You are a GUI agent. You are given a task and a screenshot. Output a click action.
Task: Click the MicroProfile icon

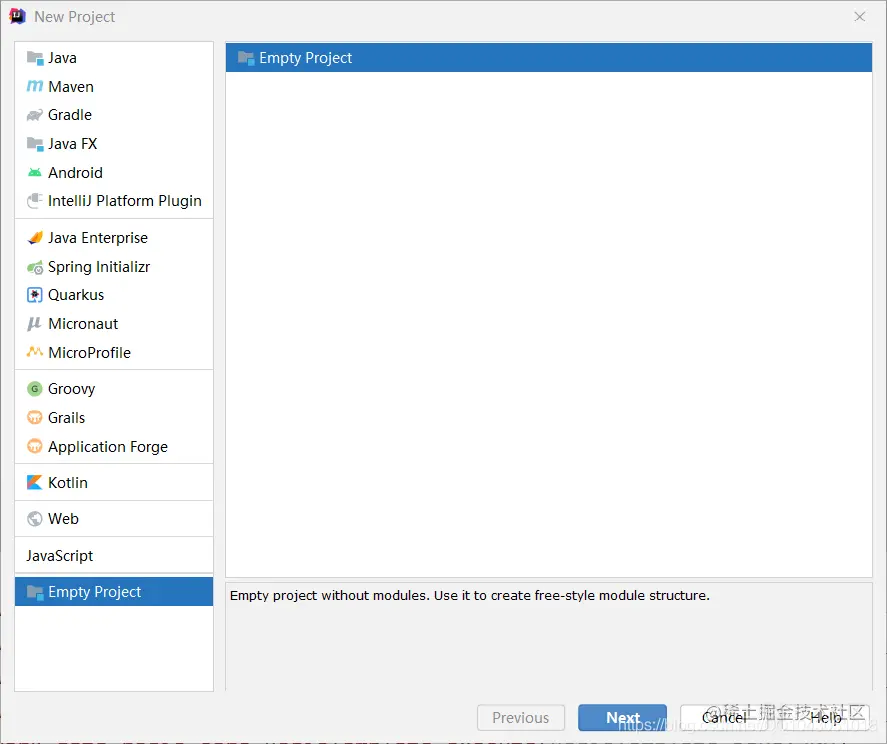point(35,352)
